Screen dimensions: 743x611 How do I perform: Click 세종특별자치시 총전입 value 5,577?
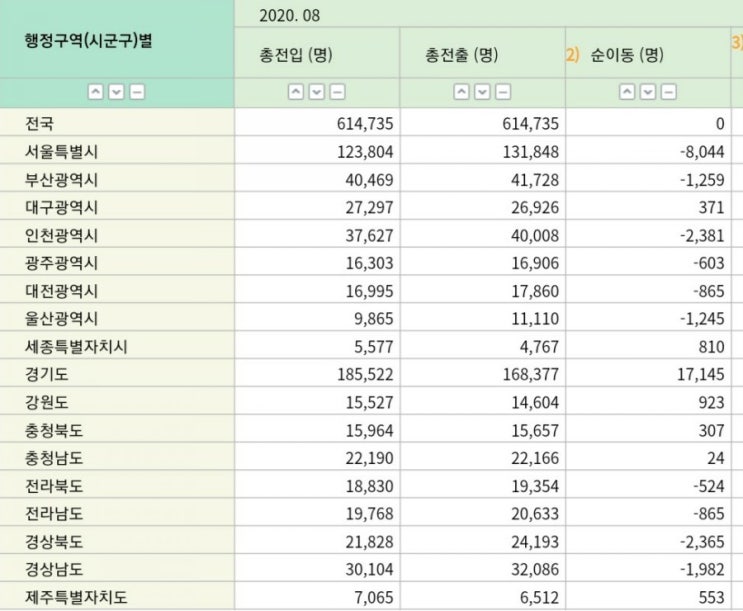373,347
